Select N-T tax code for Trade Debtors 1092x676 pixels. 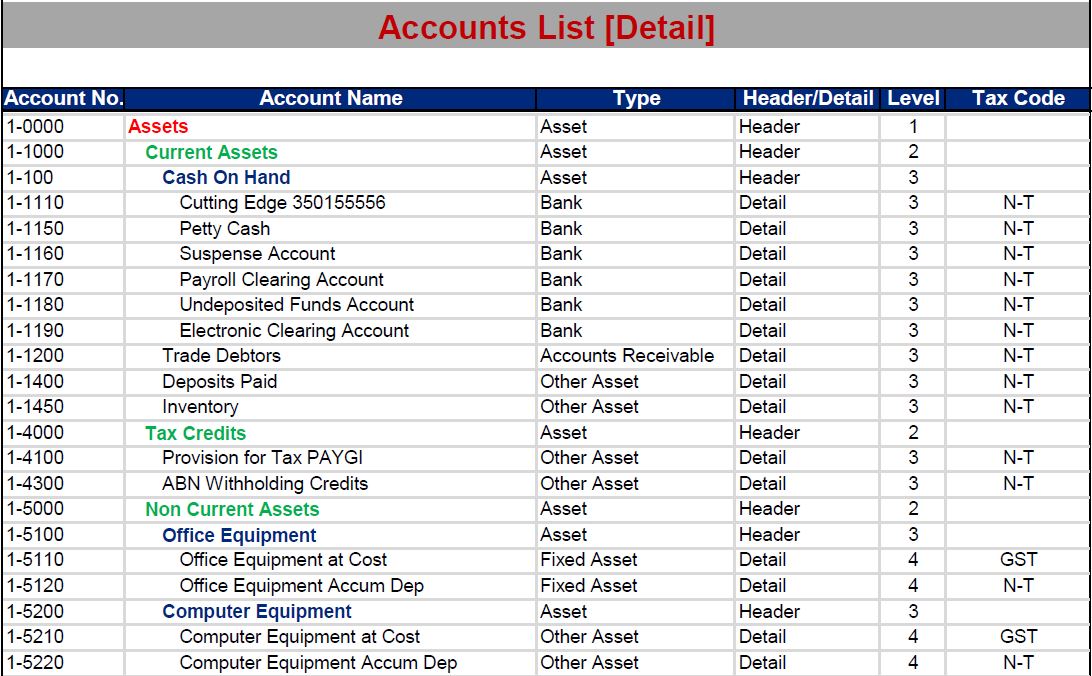click(x=1018, y=356)
